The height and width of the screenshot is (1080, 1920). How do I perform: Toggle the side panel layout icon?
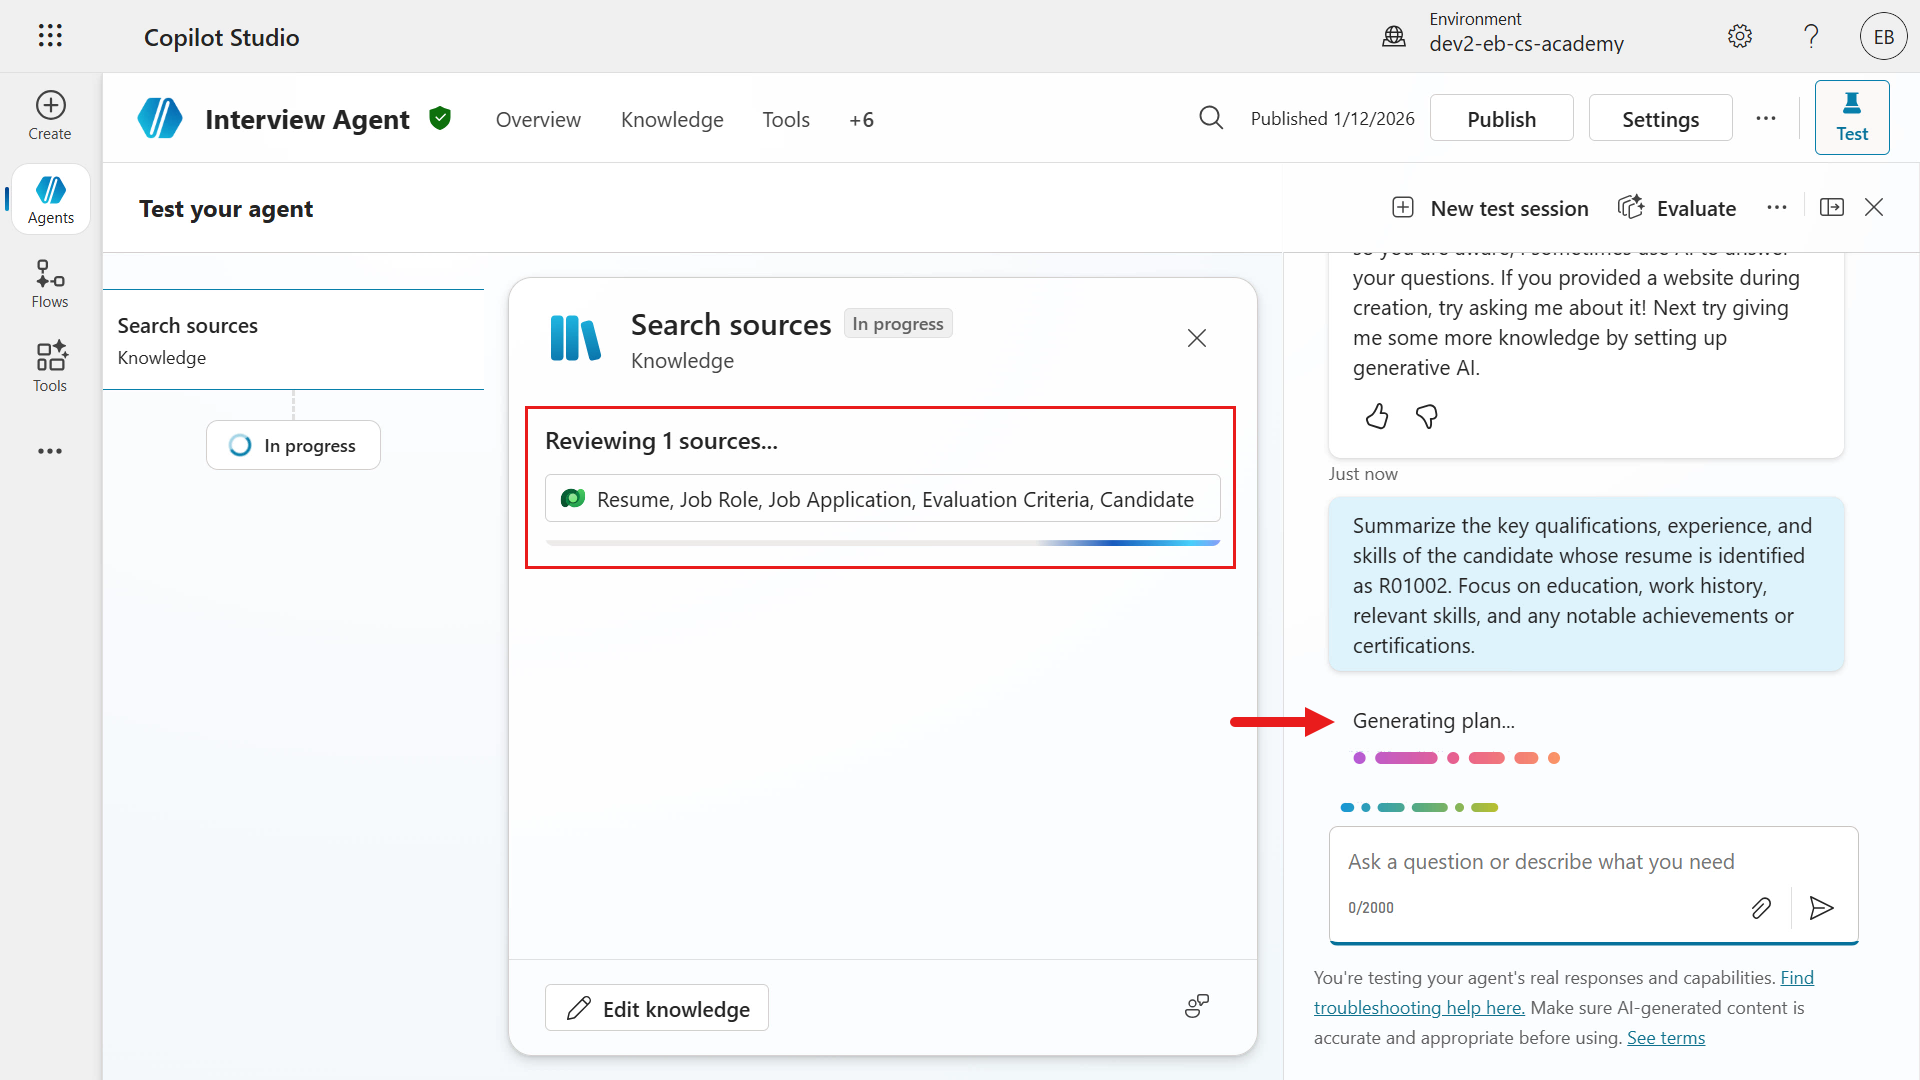pos(1832,207)
